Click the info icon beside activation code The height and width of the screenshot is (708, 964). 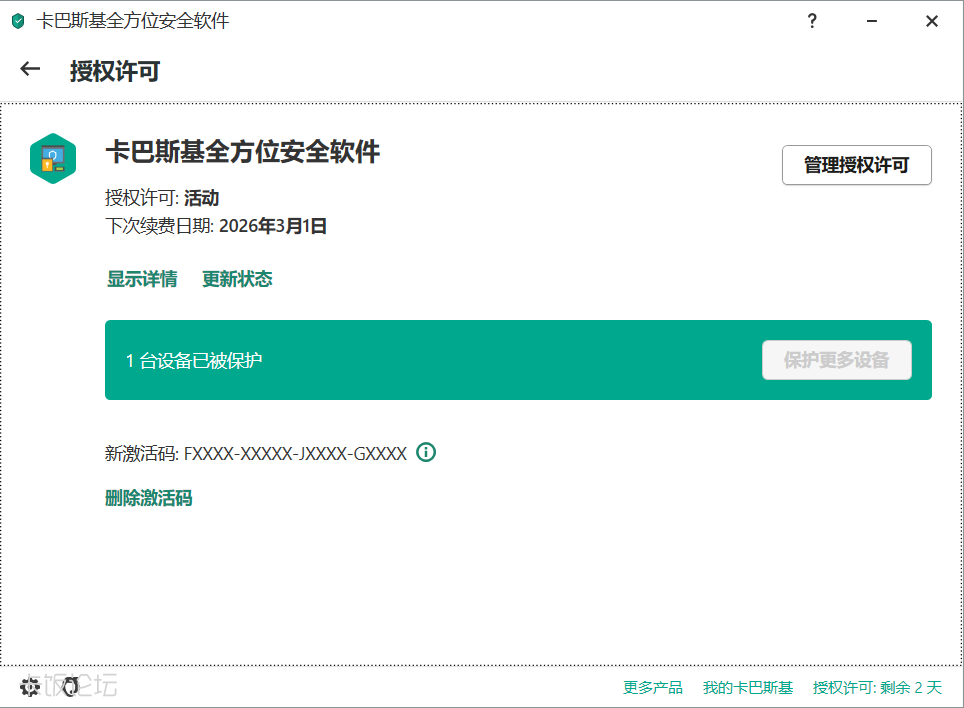click(x=426, y=453)
